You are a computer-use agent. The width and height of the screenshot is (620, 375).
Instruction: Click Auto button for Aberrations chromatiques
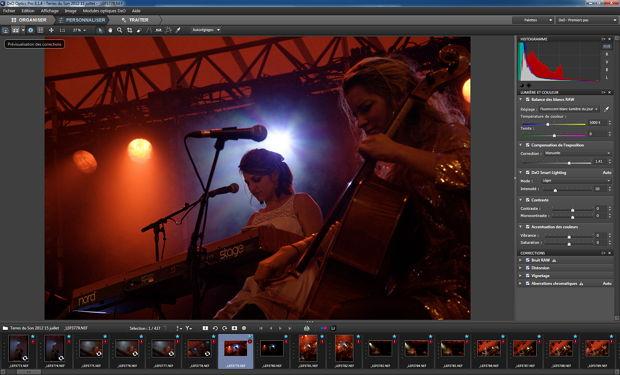(x=607, y=284)
